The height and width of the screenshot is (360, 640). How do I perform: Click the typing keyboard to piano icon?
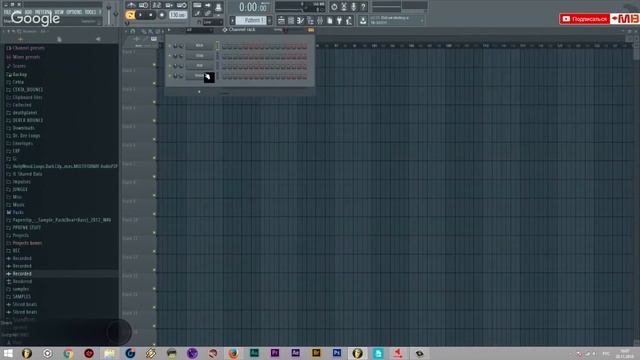[197, 5]
